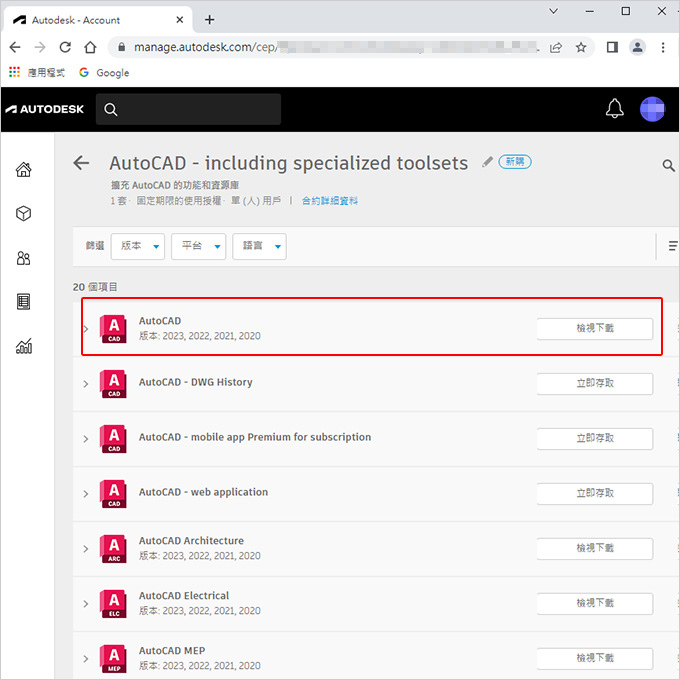This screenshot has width=680, height=680.
Task: Open the 語言 filter dropdown
Action: 259,246
